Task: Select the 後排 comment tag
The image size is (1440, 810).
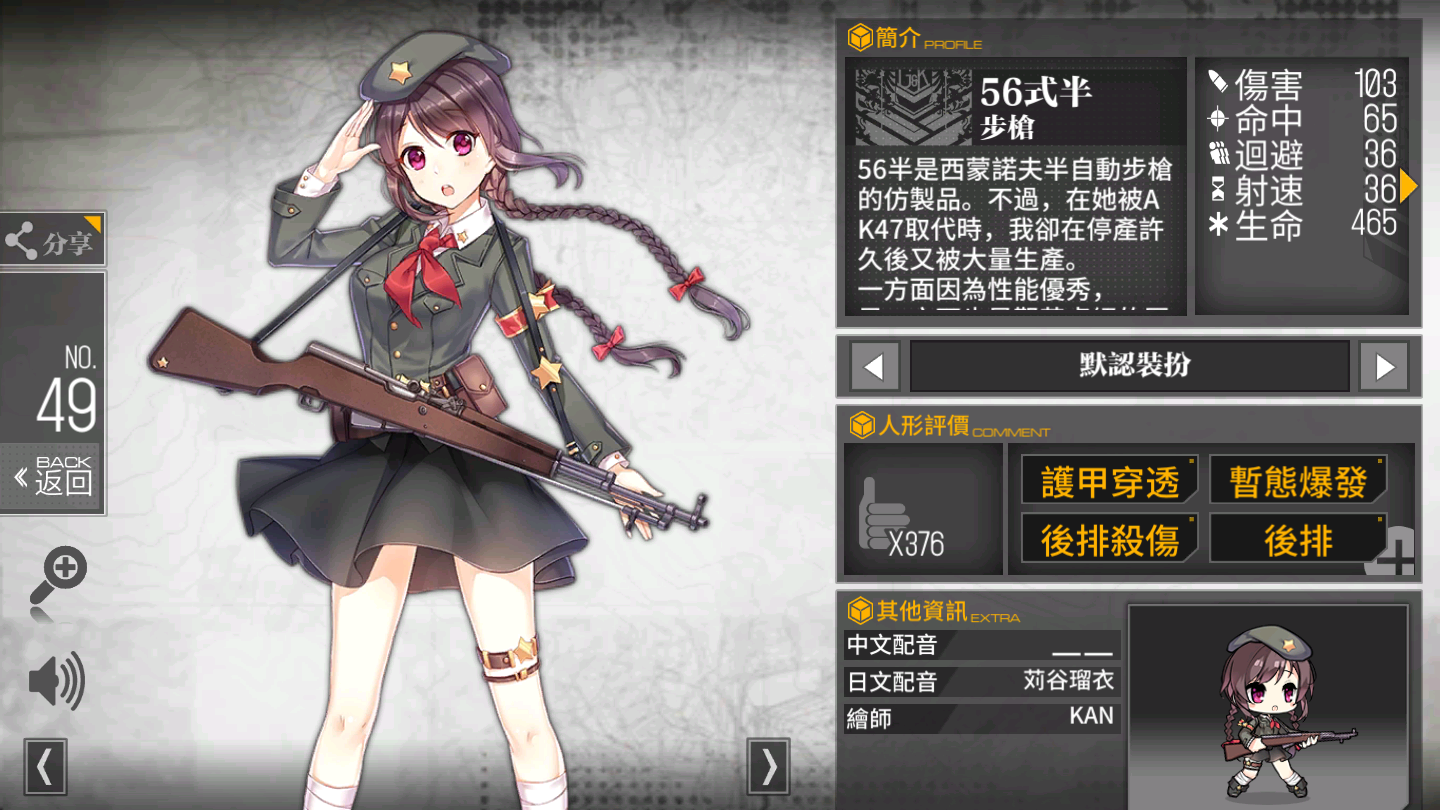Action: (x=1299, y=540)
